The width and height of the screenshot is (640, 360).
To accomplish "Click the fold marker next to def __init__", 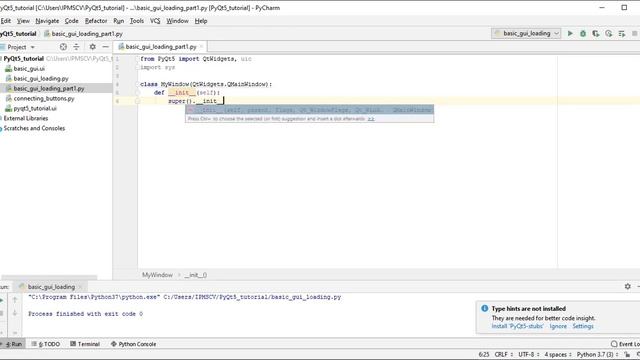I will click(138, 93).
